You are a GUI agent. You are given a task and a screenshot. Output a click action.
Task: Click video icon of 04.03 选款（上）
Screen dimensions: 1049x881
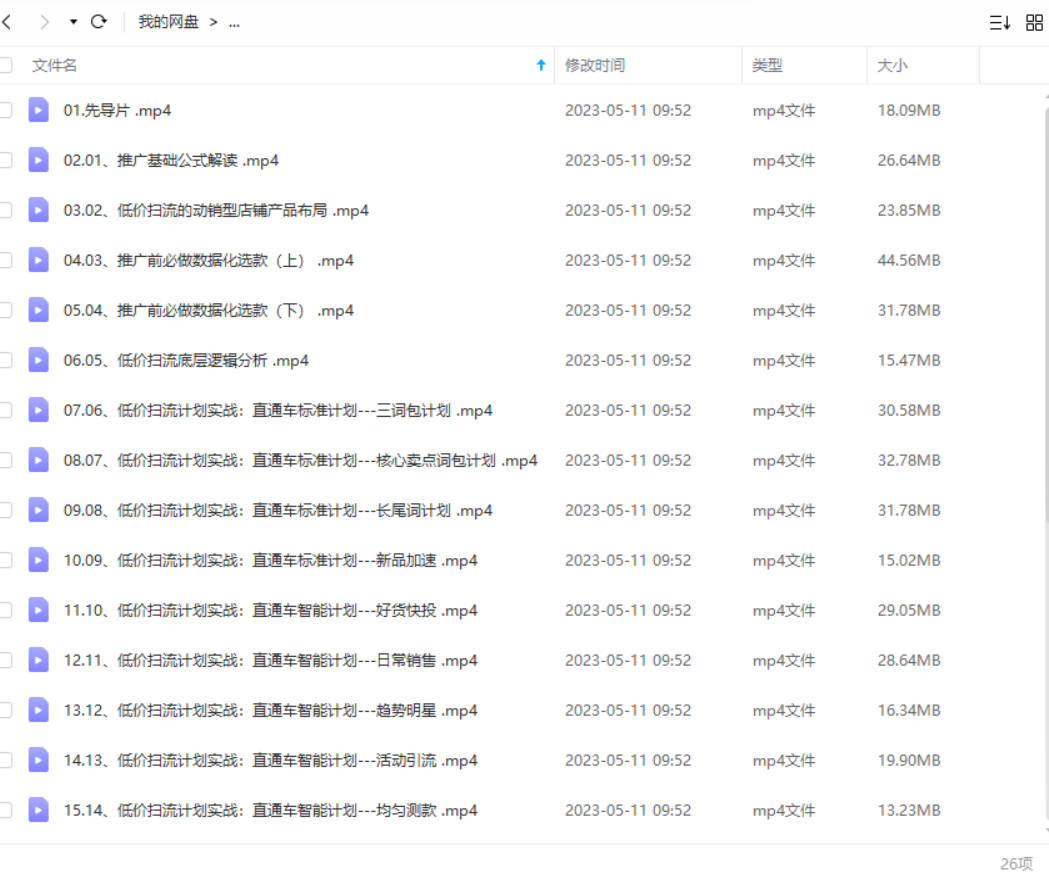[x=38, y=260]
